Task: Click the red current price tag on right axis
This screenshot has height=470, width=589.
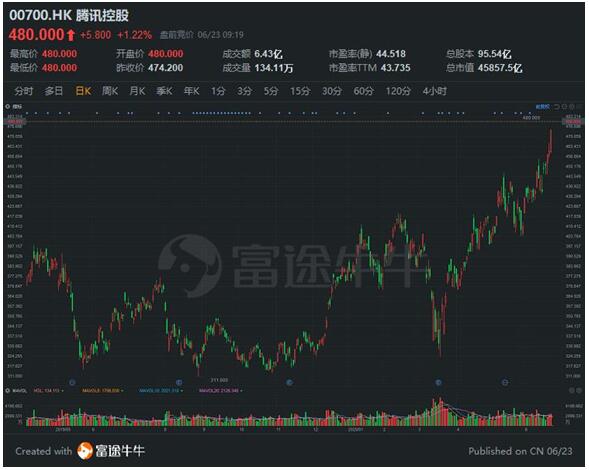Action: pos(573,122)
